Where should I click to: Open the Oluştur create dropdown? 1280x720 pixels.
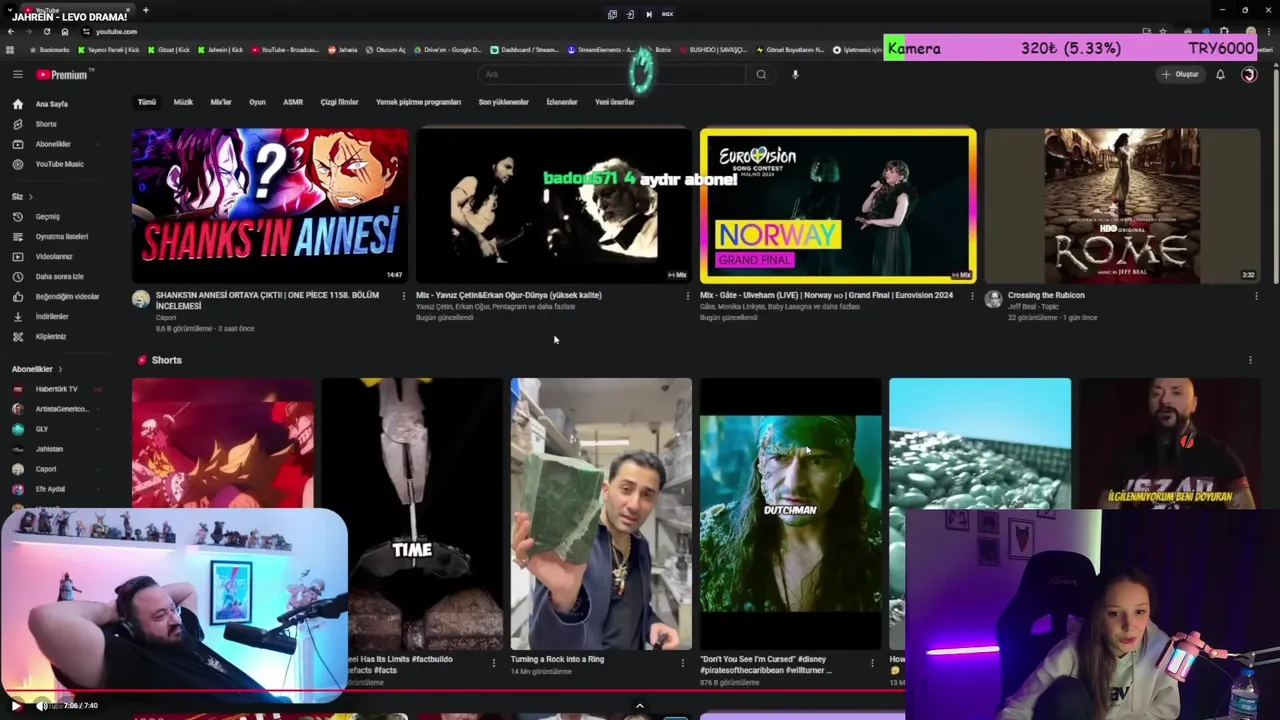1180,74
